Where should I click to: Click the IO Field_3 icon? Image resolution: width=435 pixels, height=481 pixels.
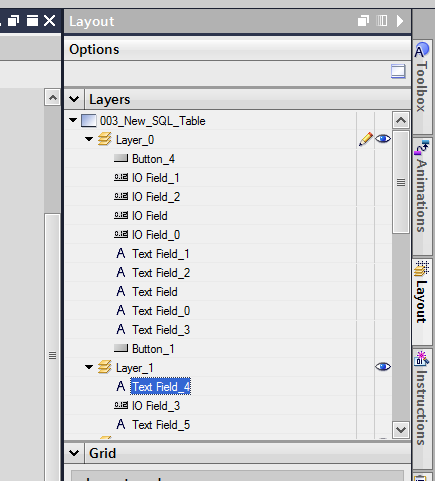coord(121,405)
